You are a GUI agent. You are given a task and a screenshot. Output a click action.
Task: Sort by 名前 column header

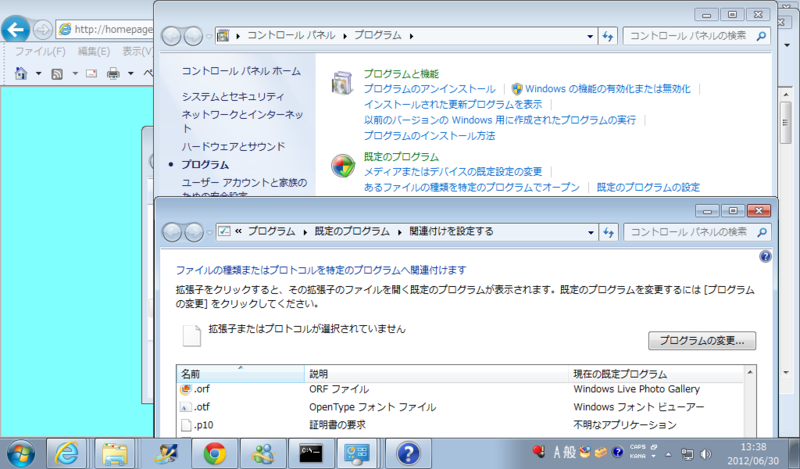(x=240, y=374)
